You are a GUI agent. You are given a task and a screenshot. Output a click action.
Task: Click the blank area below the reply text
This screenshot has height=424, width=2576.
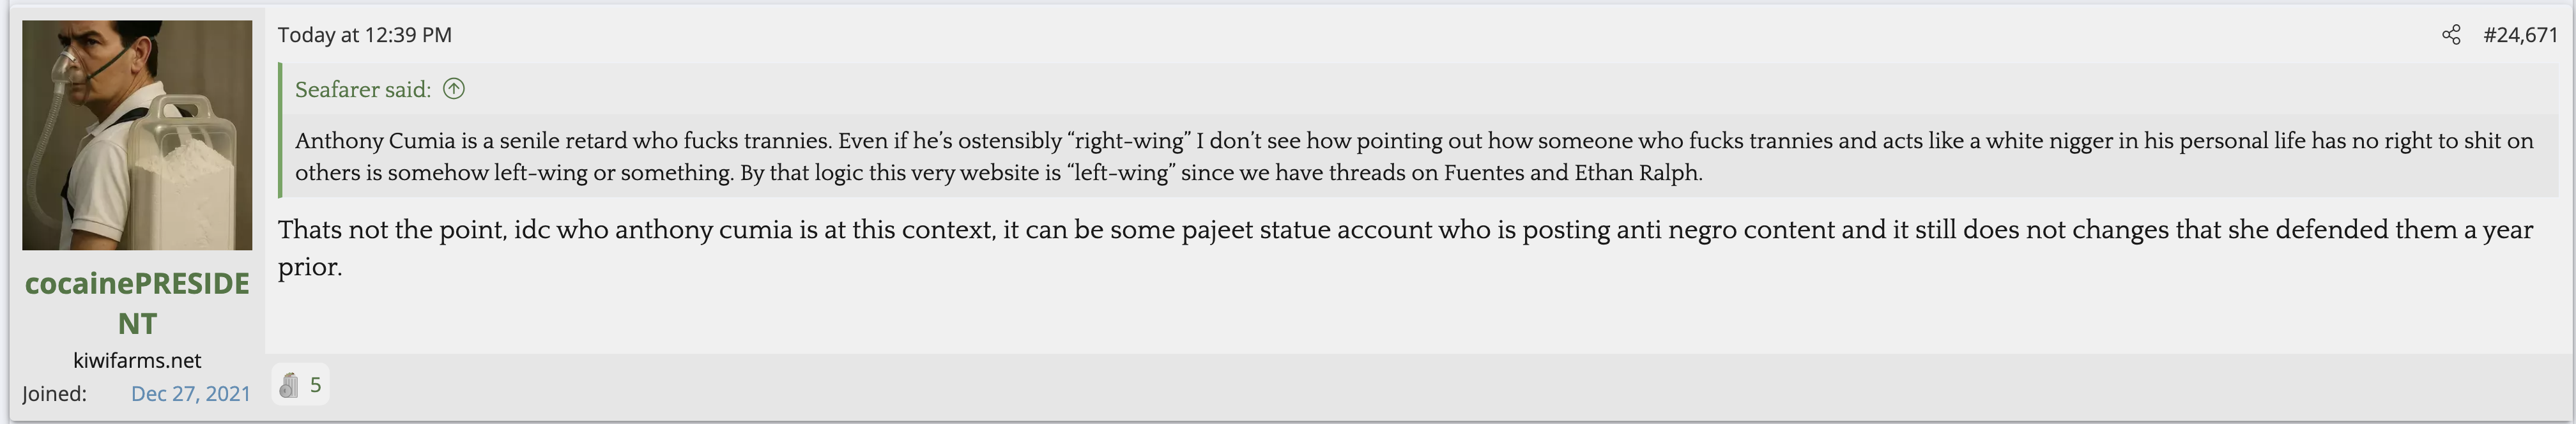(1400, 315)
